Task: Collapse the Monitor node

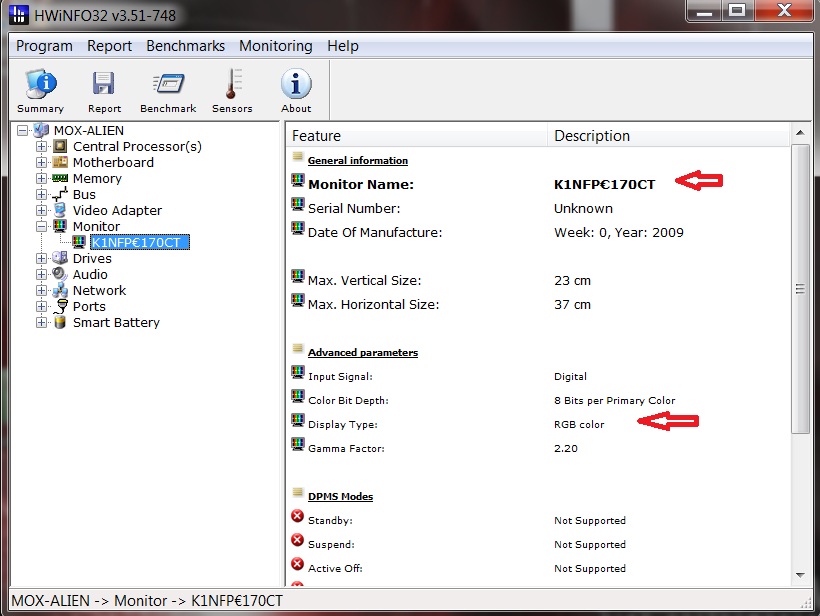Action: pyautogui.click(x=41, y=226)
